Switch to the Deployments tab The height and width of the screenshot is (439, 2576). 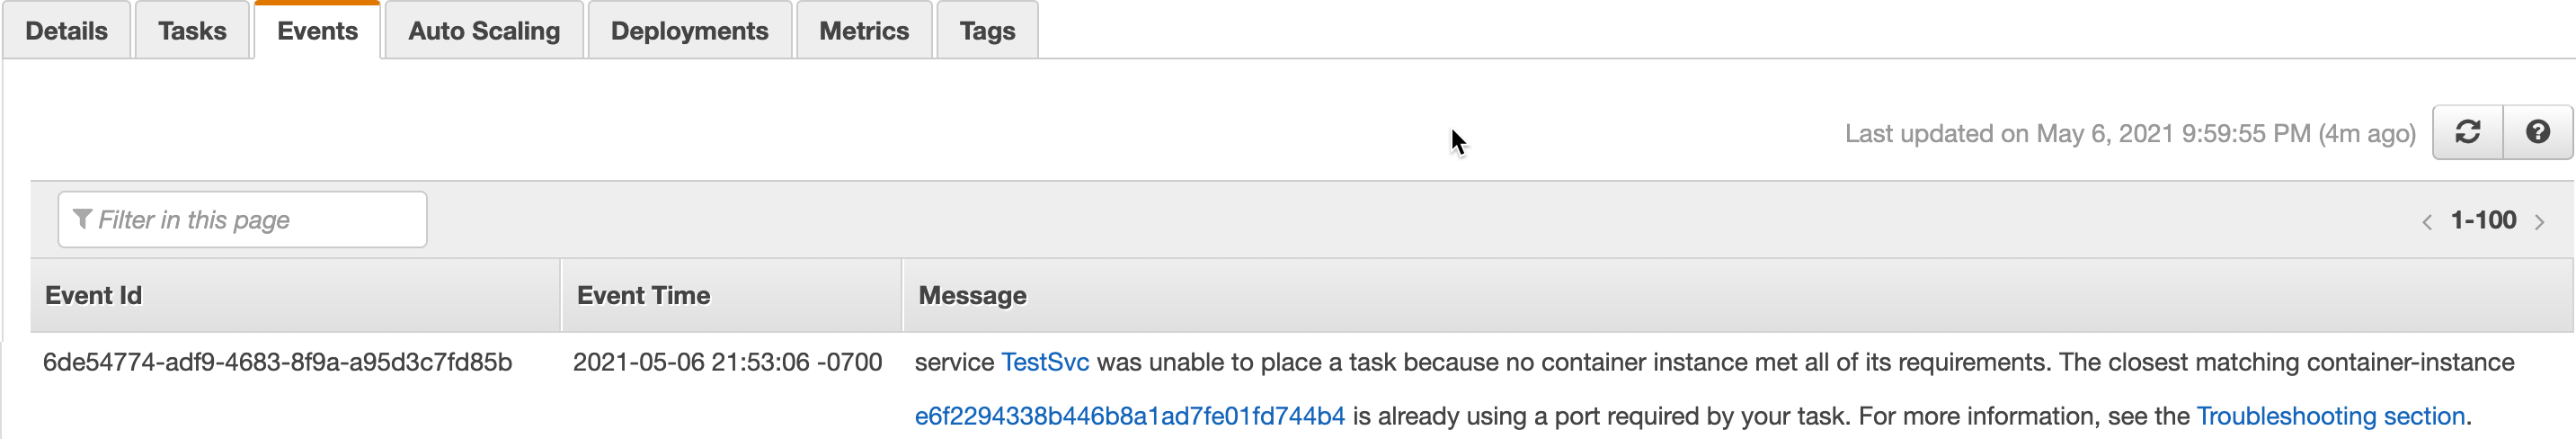[690, 31]
